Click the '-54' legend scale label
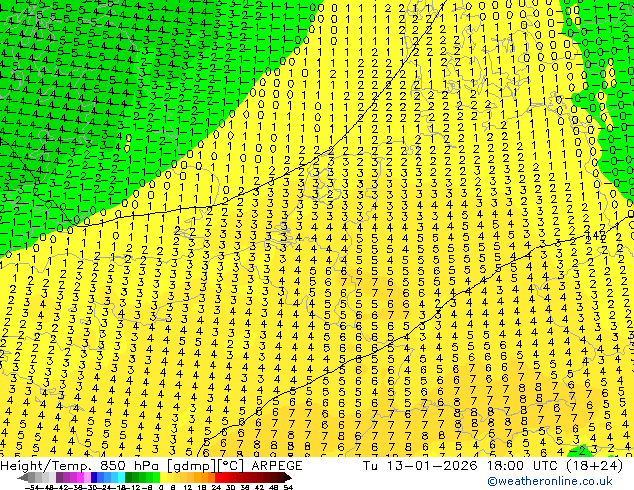 tap(32, 487)
